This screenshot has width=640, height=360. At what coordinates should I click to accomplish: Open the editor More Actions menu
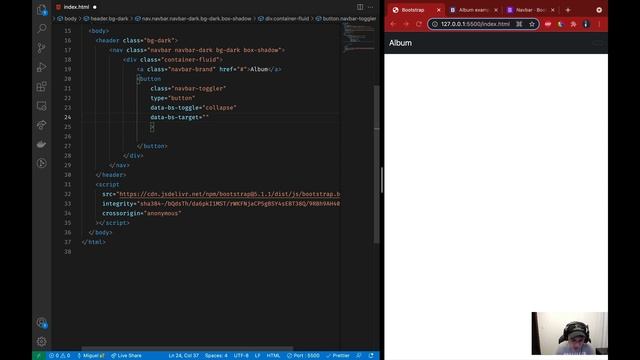[x=370, y=7]
